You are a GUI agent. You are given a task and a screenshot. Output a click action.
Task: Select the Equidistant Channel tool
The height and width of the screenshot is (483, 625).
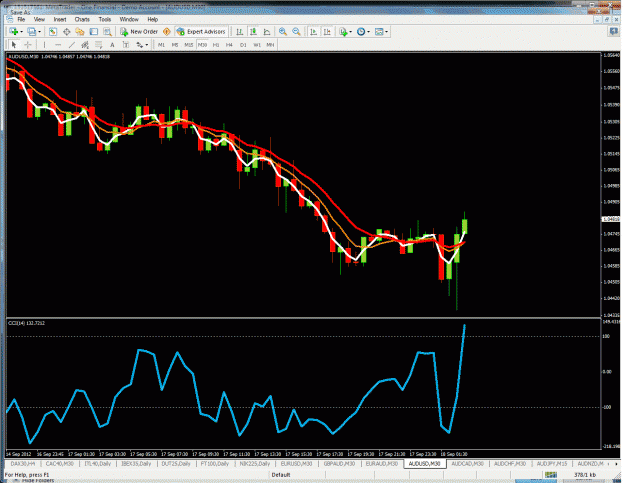click(85, 45)
